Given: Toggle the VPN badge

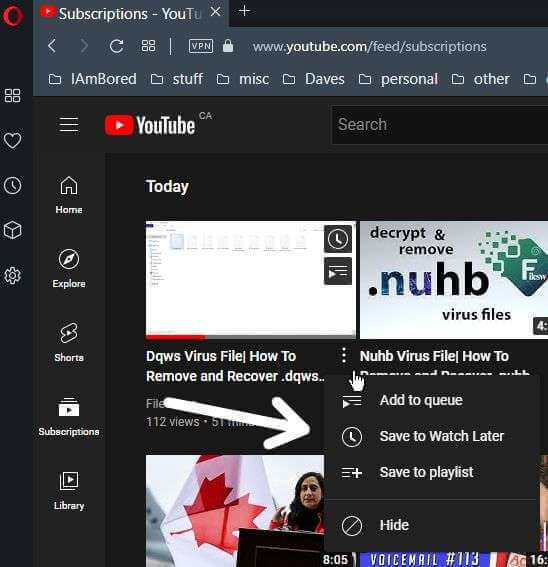Looking at the screenshot, I should (x=201, y=46).
